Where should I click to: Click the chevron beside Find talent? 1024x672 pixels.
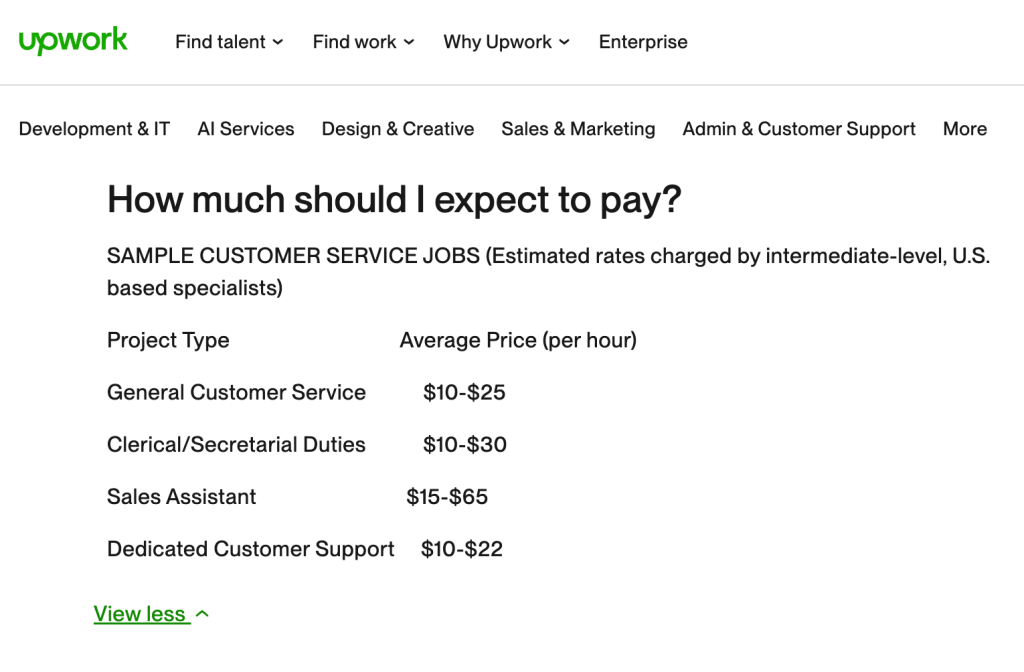coord(278,42)
